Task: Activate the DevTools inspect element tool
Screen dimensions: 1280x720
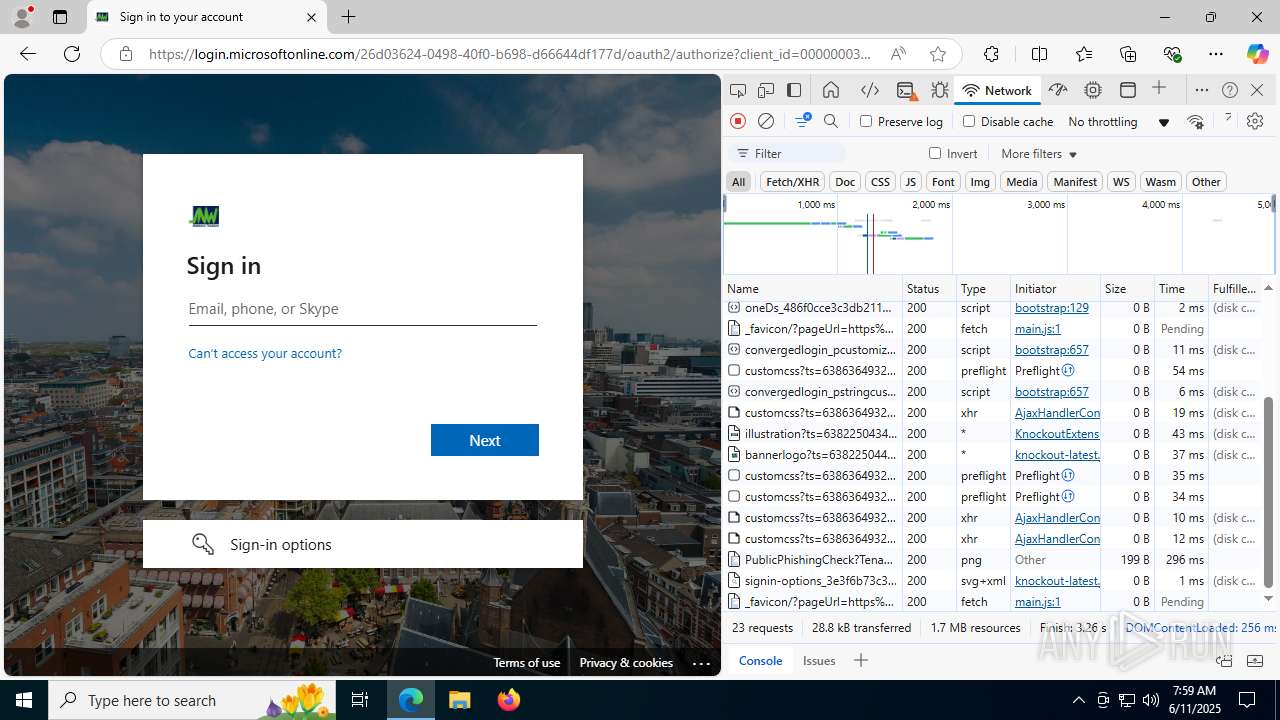Action: tap(738, 90)
